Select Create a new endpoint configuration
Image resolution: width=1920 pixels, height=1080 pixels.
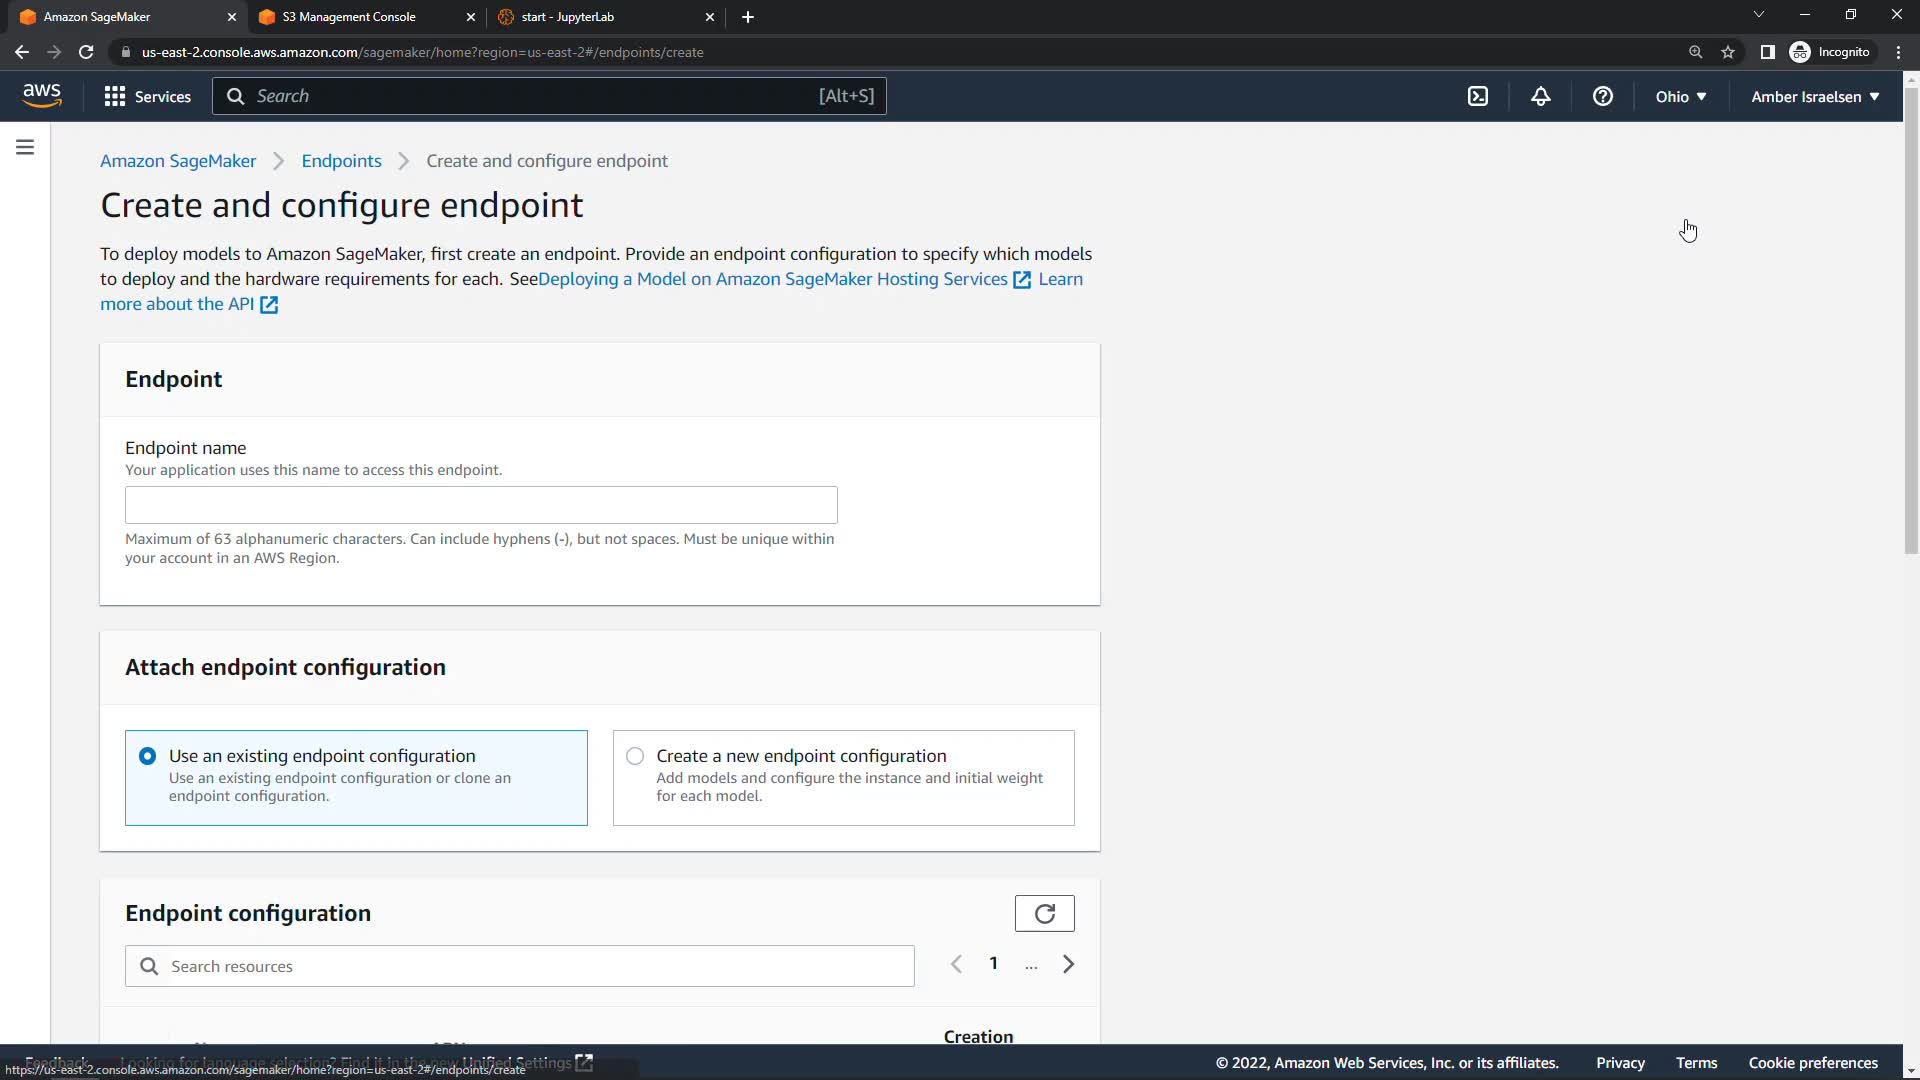coord(635,756)
